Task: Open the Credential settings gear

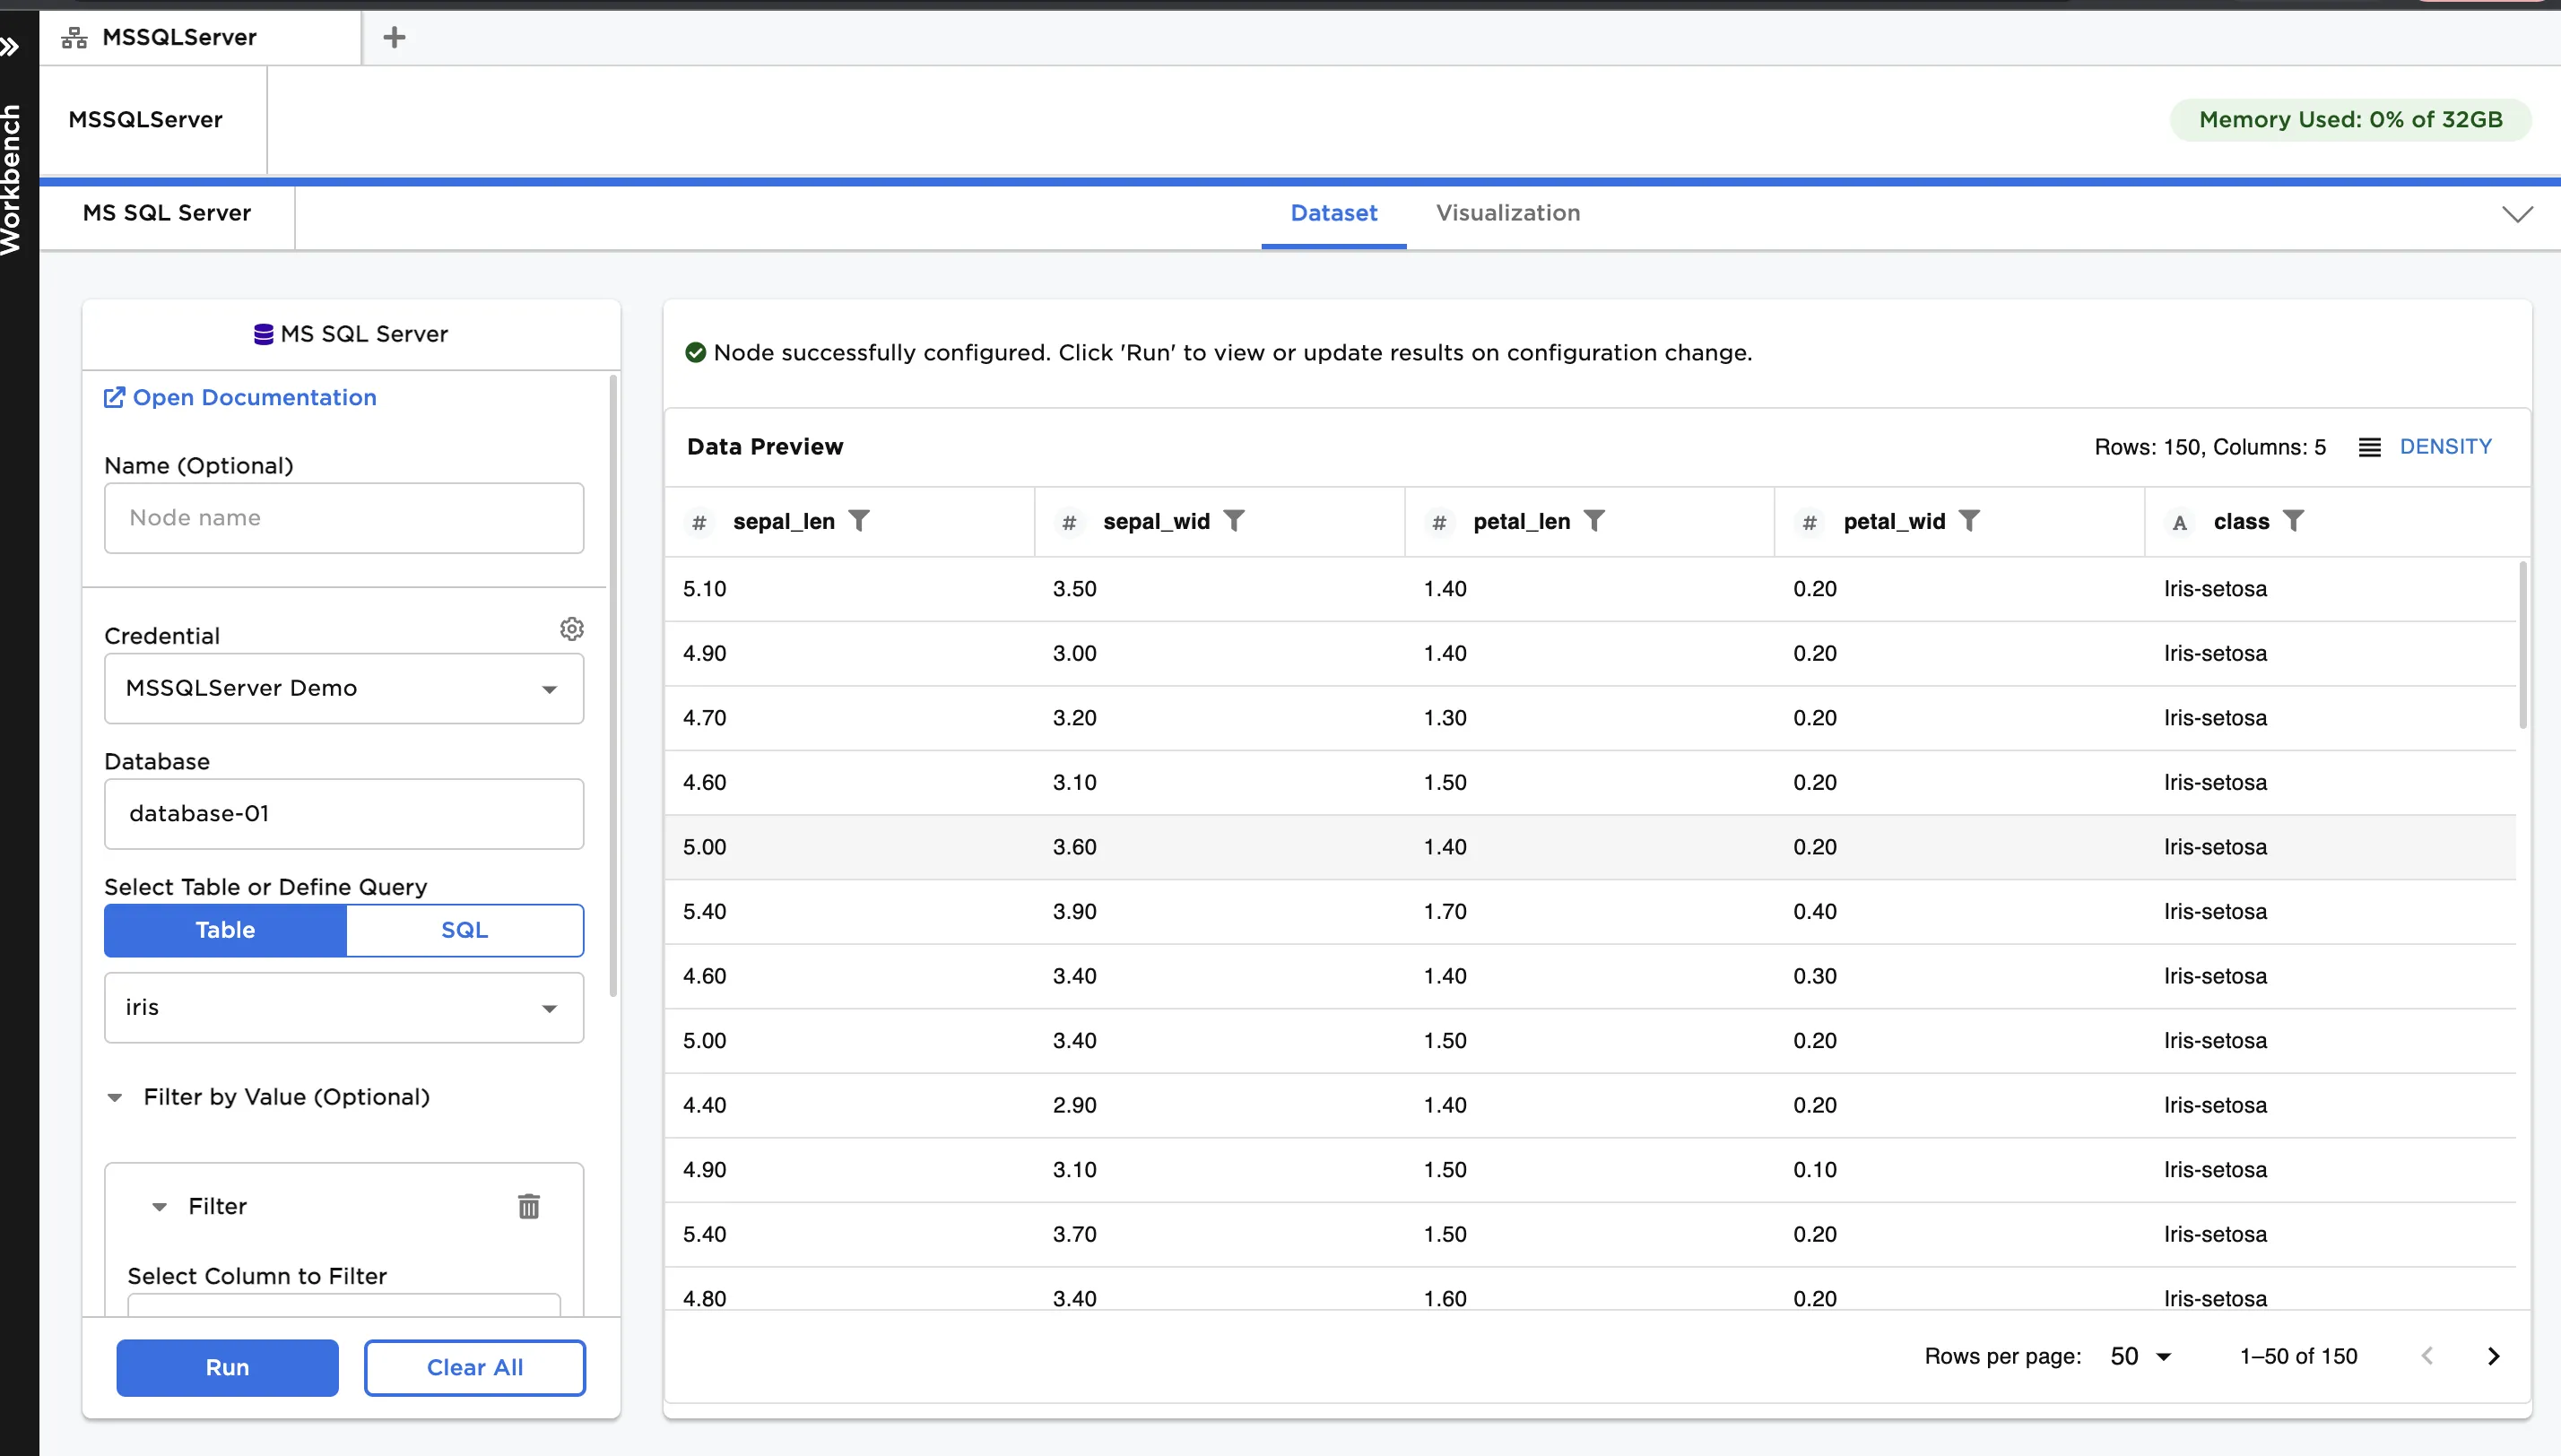Action: pyautogui.click(x=572, y=628)
